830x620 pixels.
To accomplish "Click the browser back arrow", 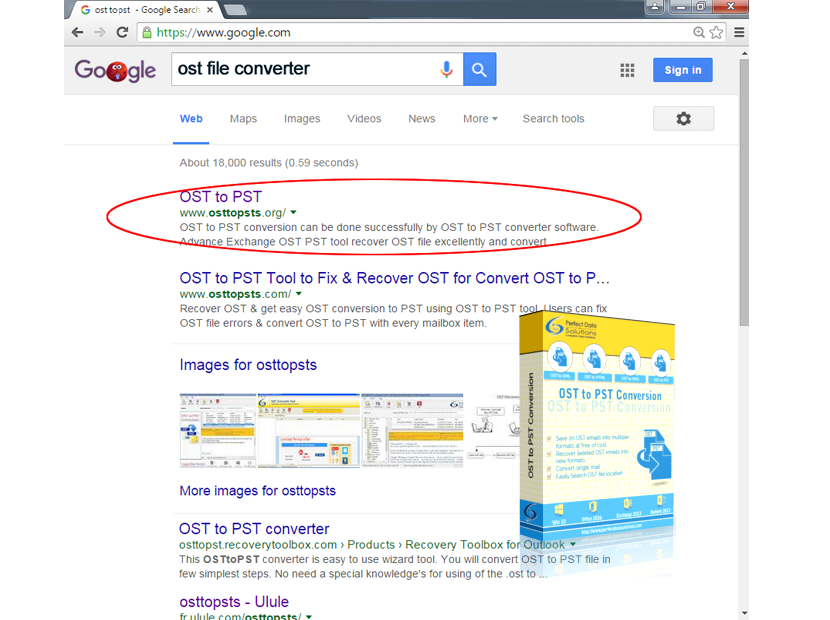I will (x=77, y=32).
